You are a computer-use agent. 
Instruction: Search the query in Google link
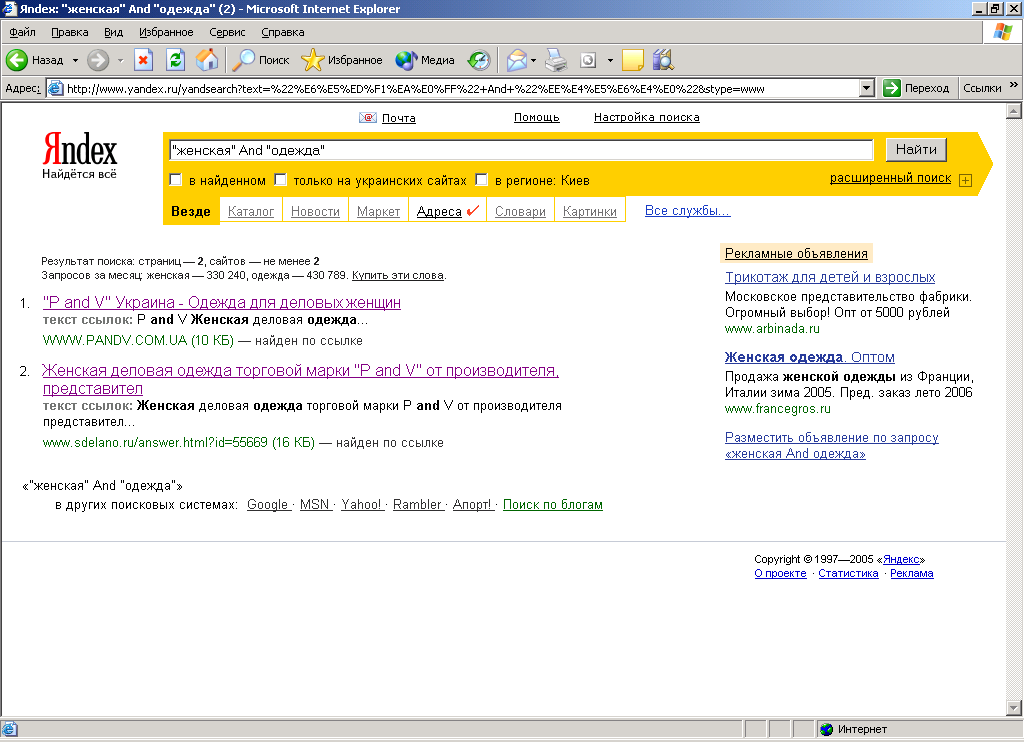[268, 504]
